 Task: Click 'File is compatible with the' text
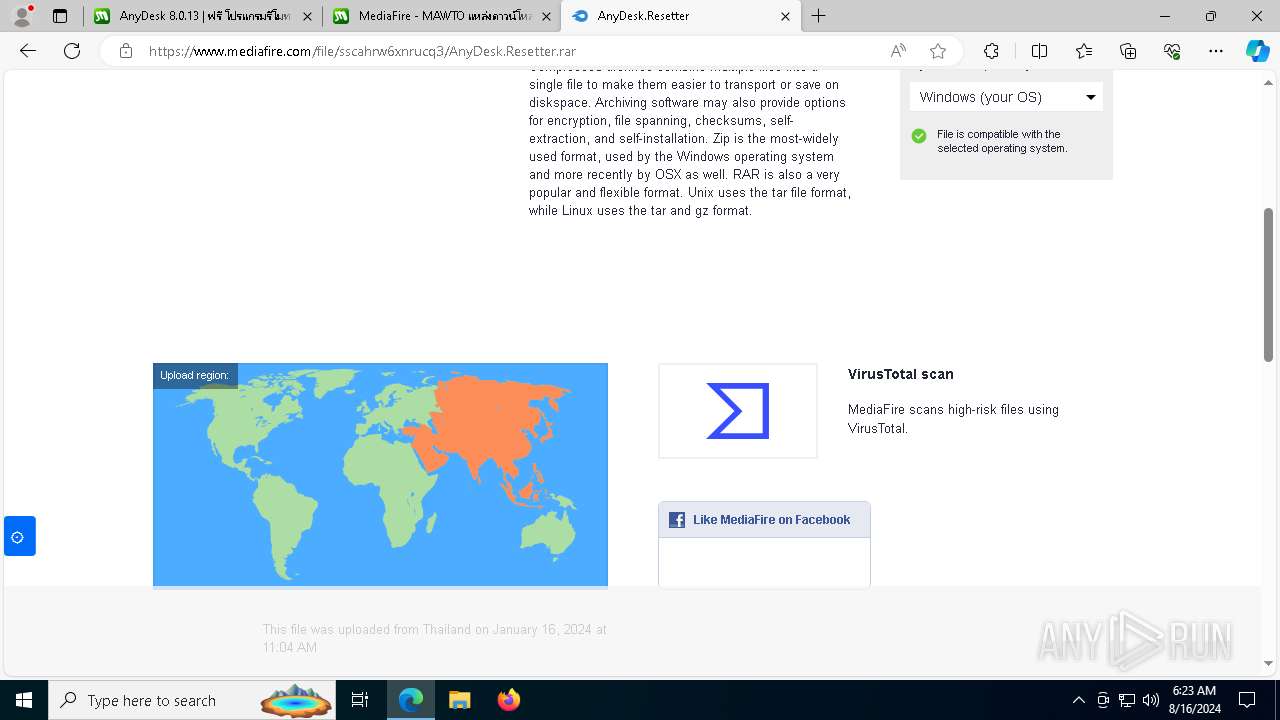(x=998, y=134)
